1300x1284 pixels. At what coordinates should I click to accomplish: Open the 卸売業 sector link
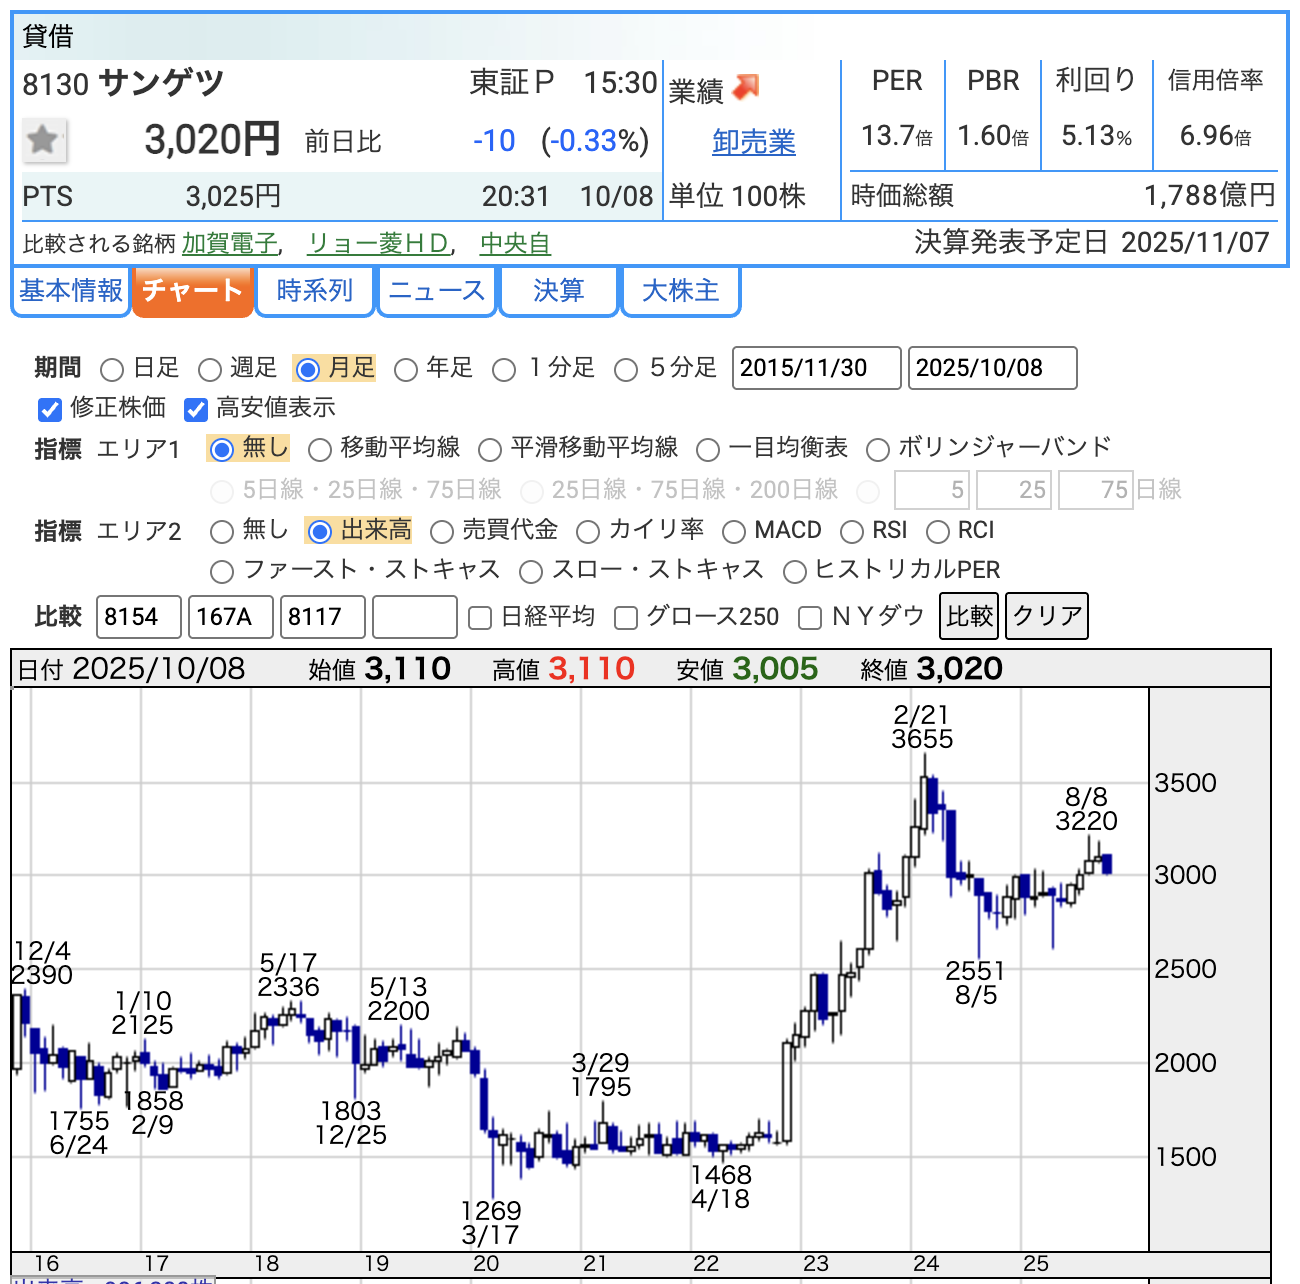point(753,142)
